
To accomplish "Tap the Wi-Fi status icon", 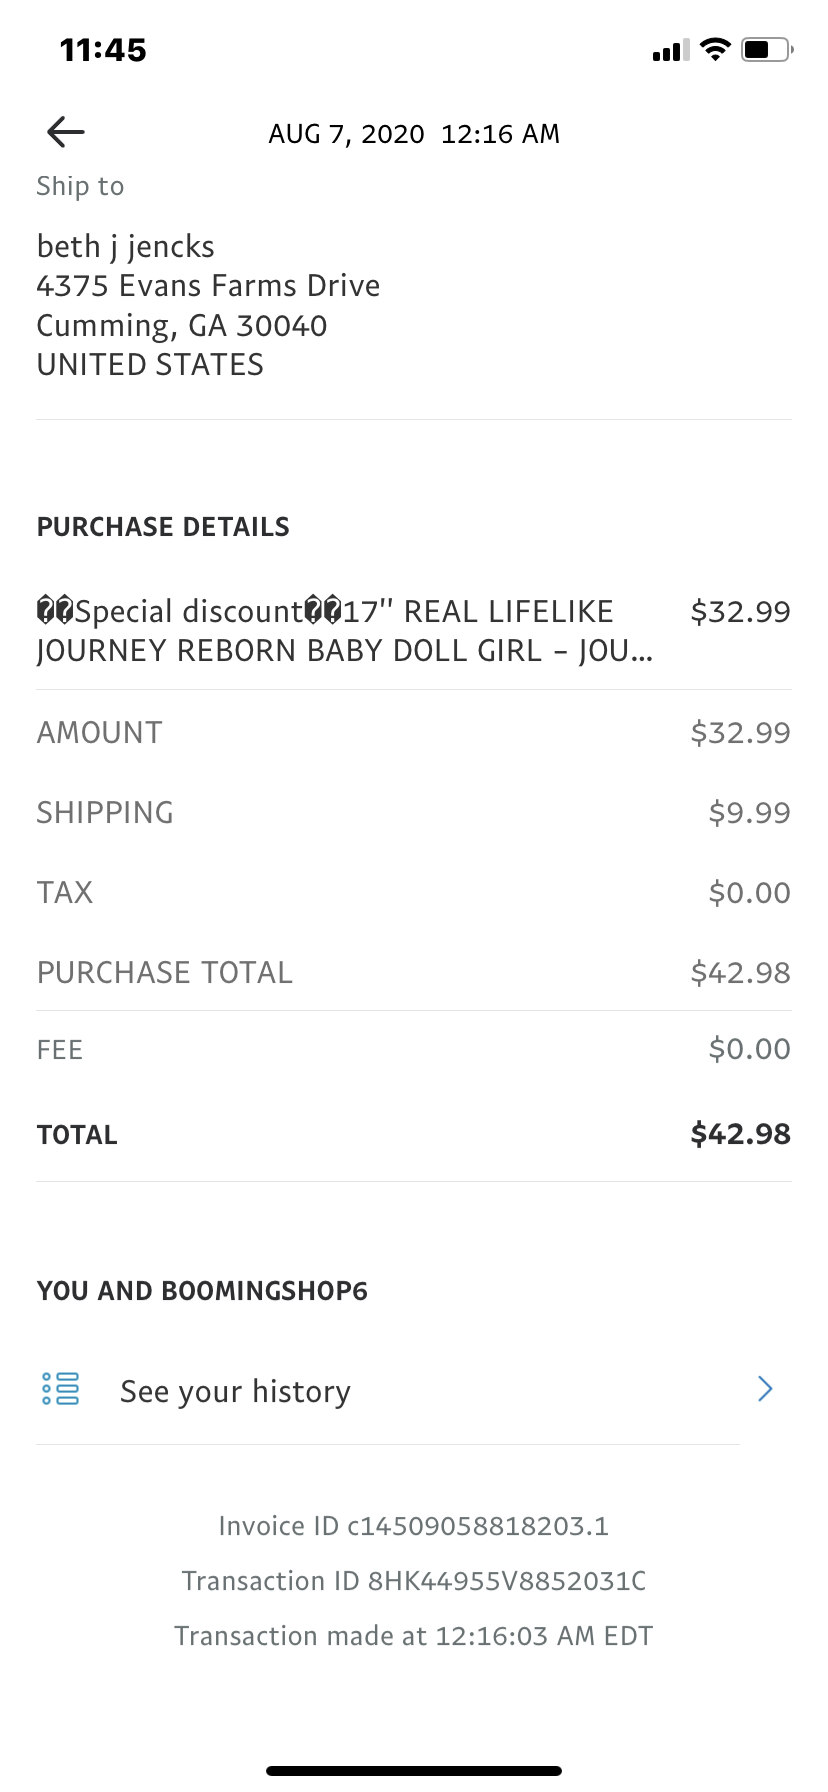I will coord(715,49).
